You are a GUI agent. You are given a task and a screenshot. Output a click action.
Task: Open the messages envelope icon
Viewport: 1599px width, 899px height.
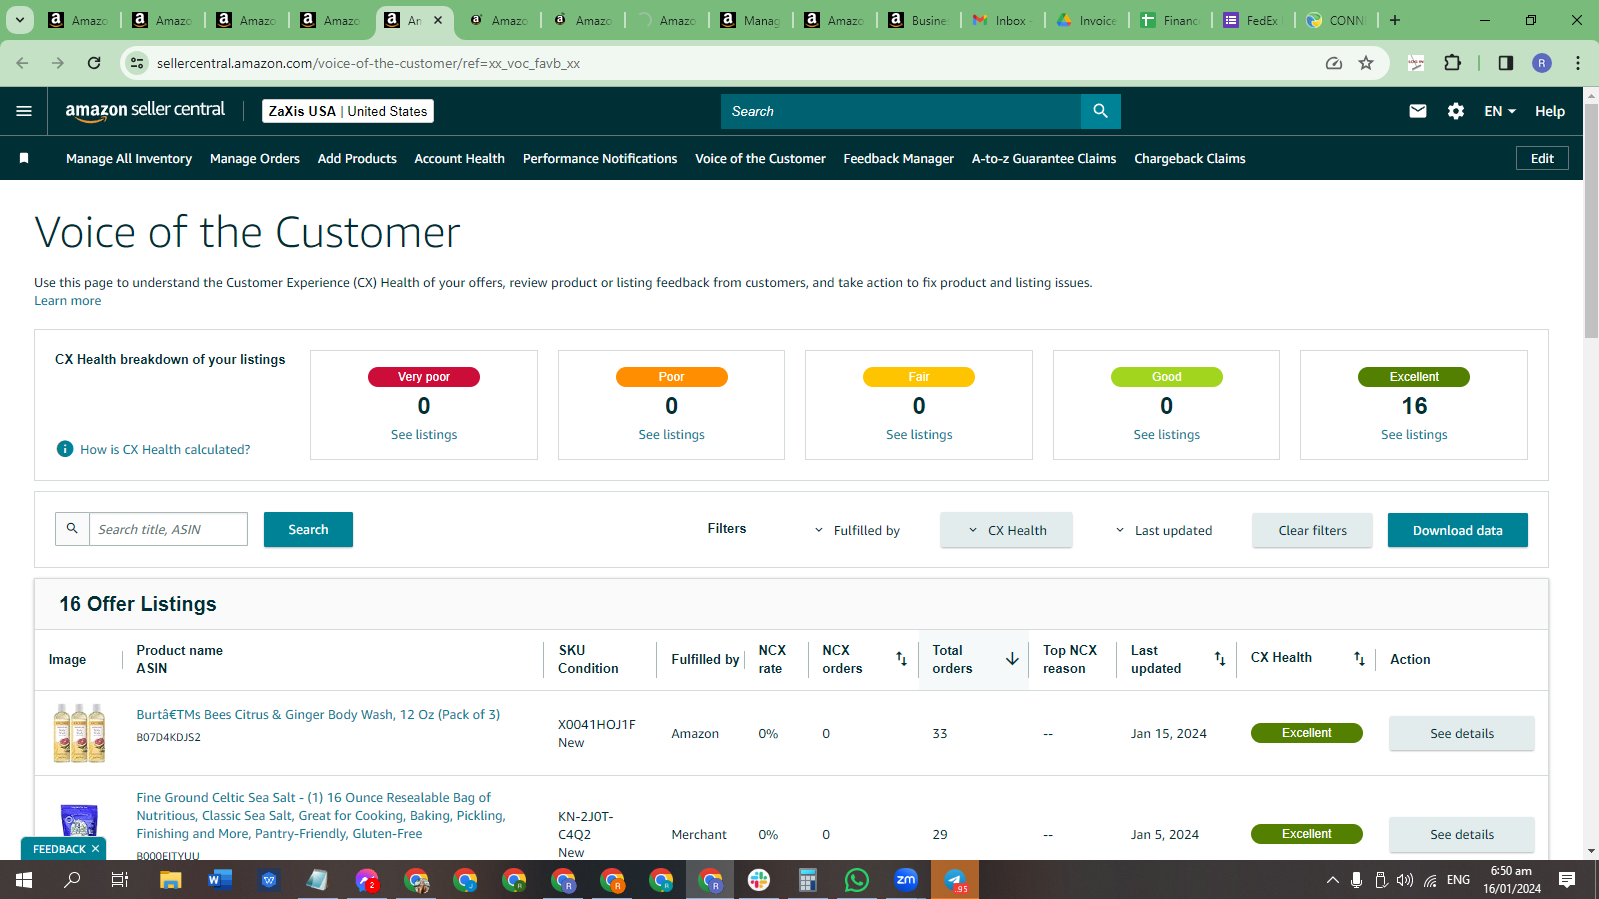click(1418, 111)
